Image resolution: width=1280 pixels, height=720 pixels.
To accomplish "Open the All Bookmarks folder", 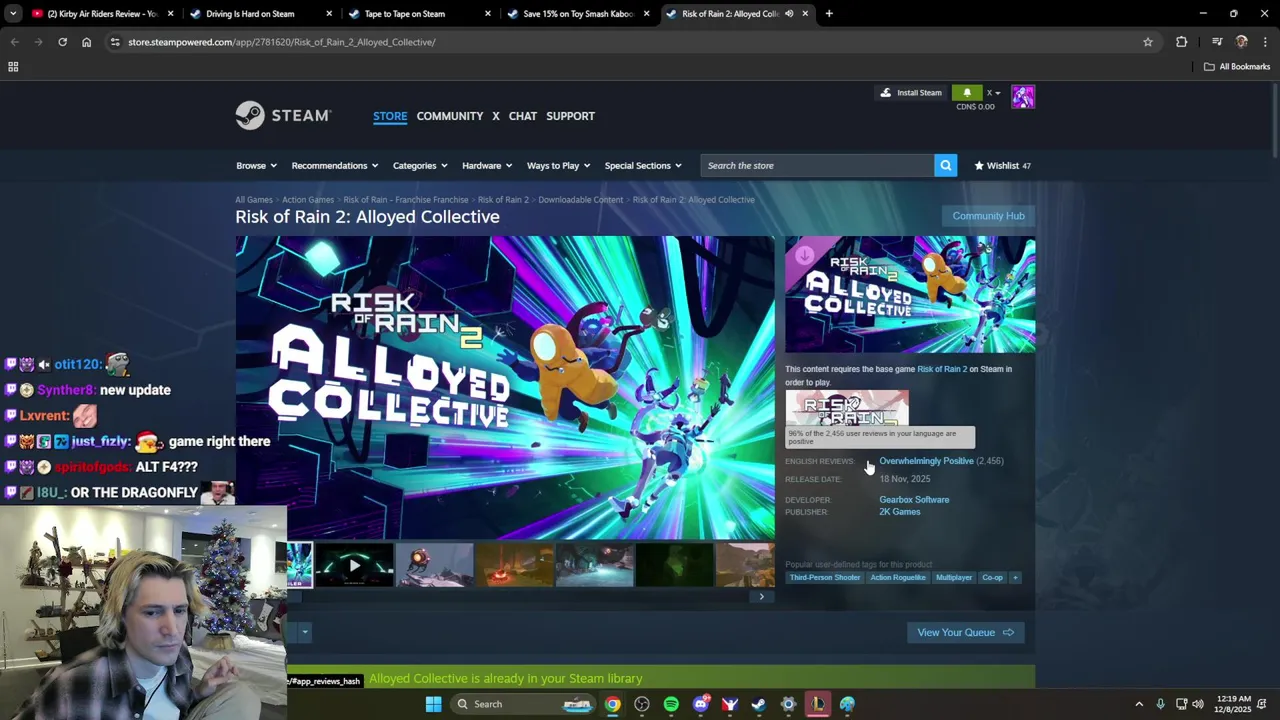I will (1237, 67).
